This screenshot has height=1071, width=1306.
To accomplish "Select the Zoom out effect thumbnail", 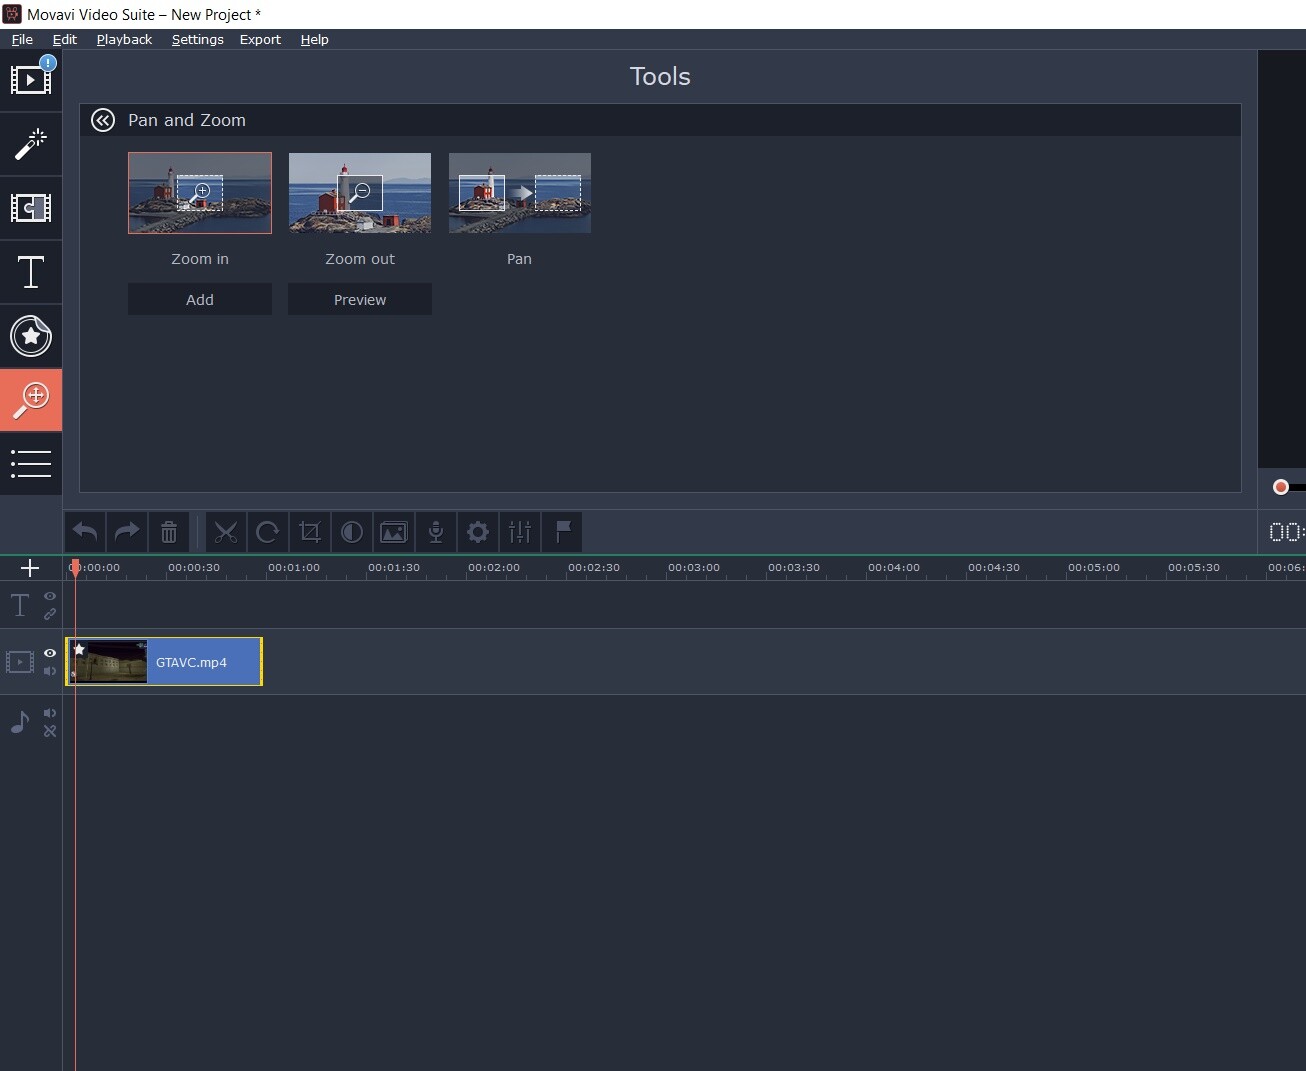I will tap(360, 193).
